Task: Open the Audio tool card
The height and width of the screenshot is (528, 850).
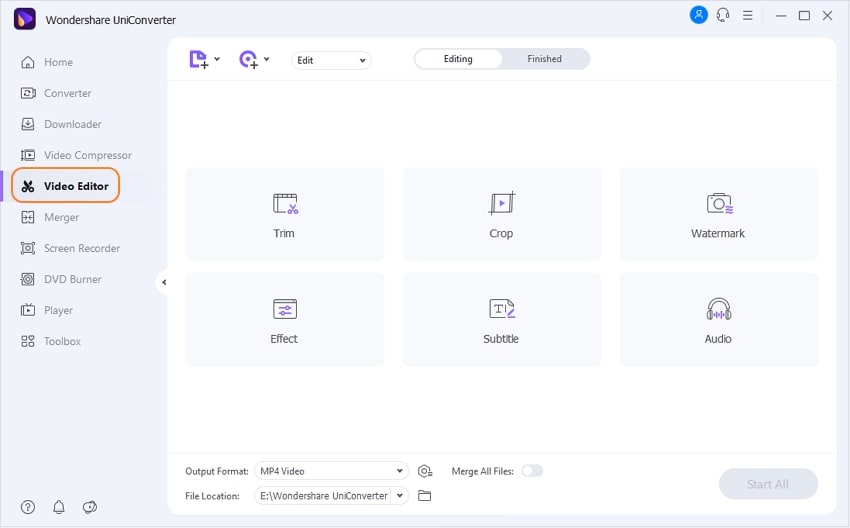Action: point(718,319)
